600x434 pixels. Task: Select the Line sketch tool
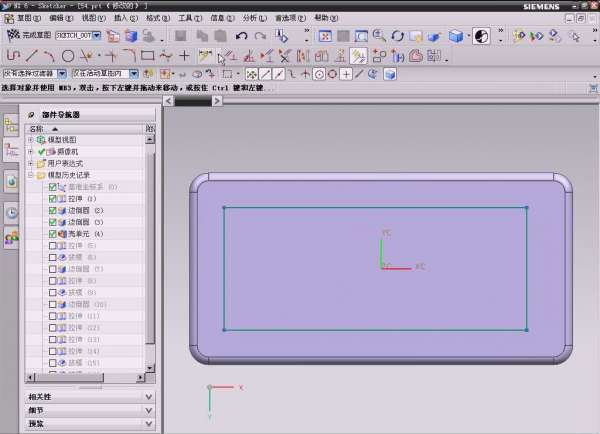[32, 56]
